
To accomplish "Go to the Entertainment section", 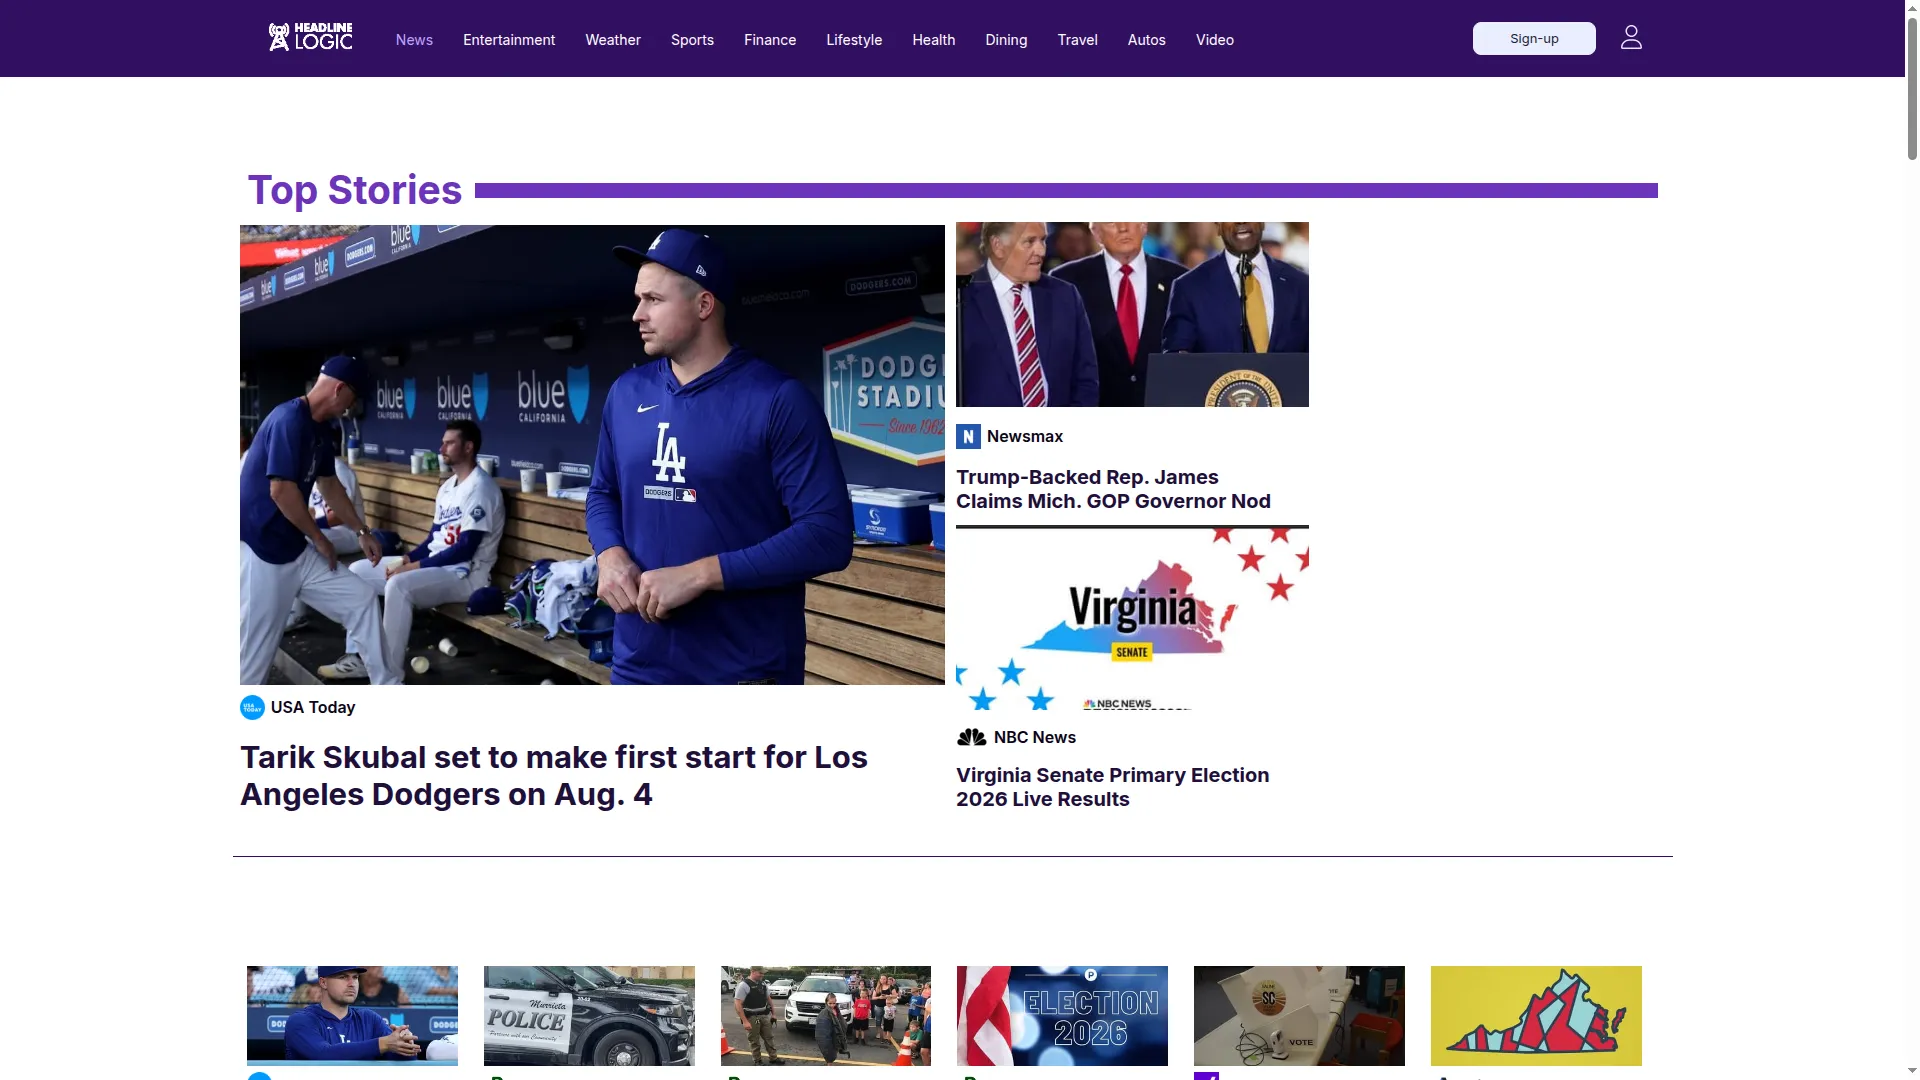I will (x=509, y=40).
